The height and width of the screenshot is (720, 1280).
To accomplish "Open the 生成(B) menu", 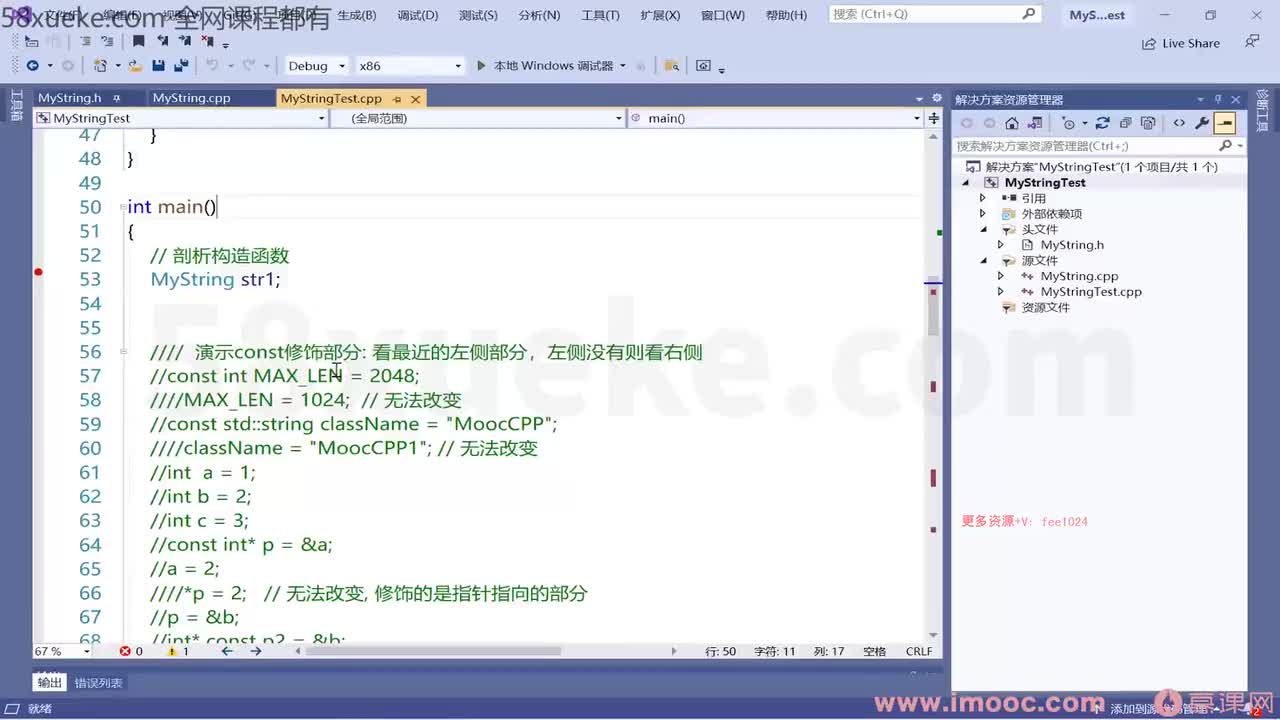I will pos(357,15).
